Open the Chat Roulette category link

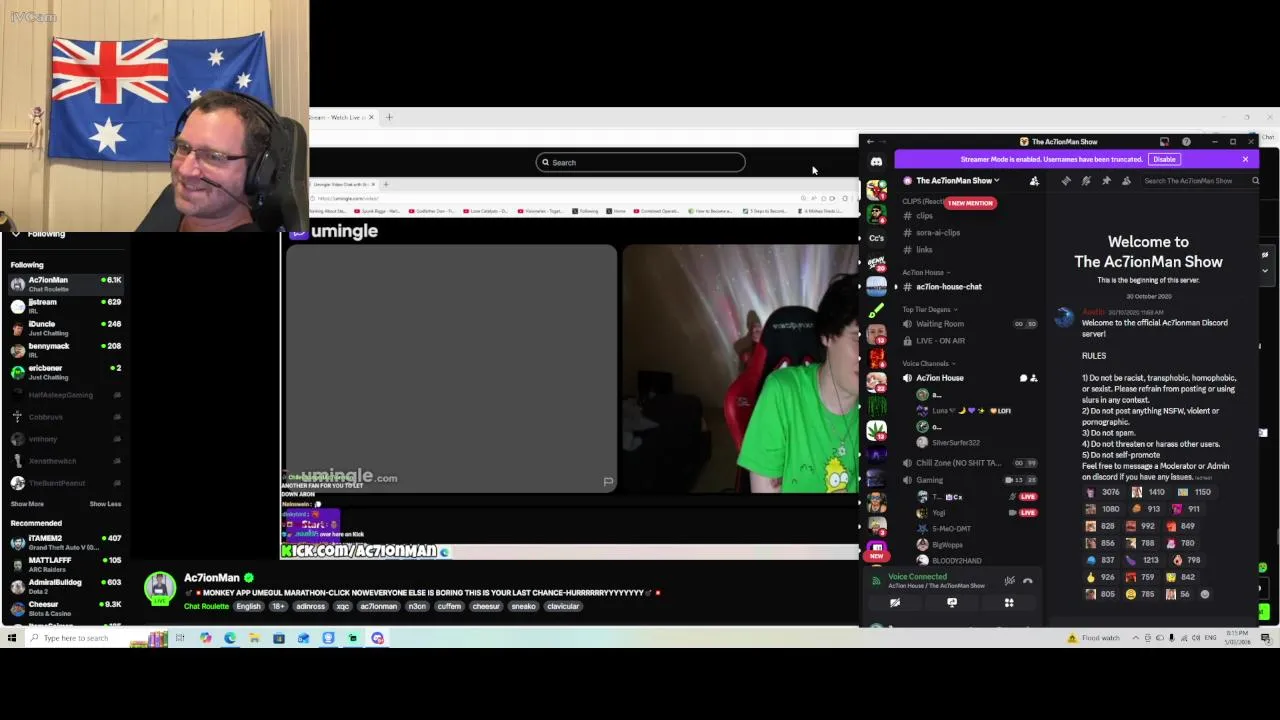click(x=206, y=606)
